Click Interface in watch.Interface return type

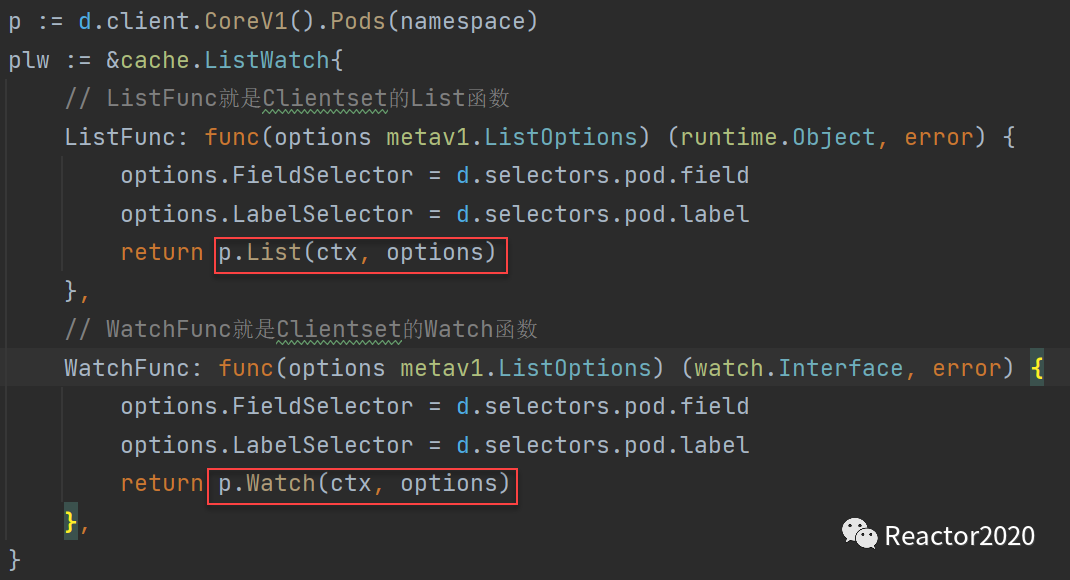[x=841, y=368]
